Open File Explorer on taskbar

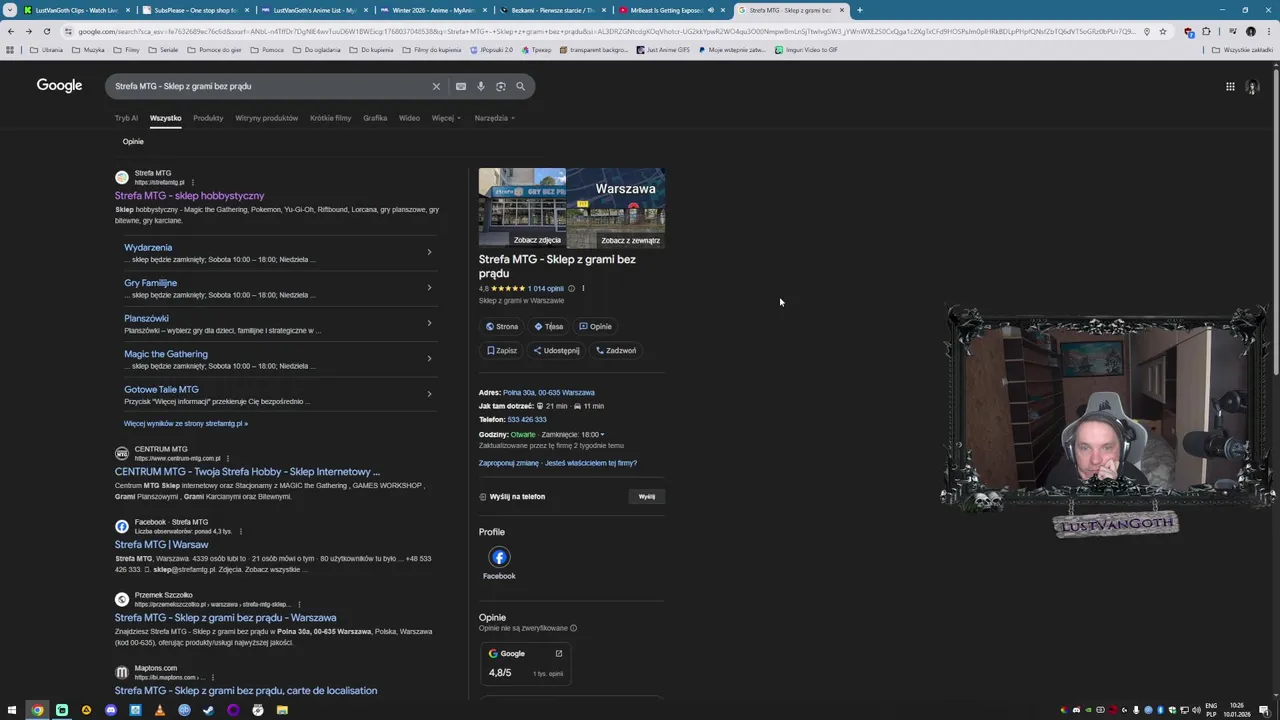click(x=282, y=710)
